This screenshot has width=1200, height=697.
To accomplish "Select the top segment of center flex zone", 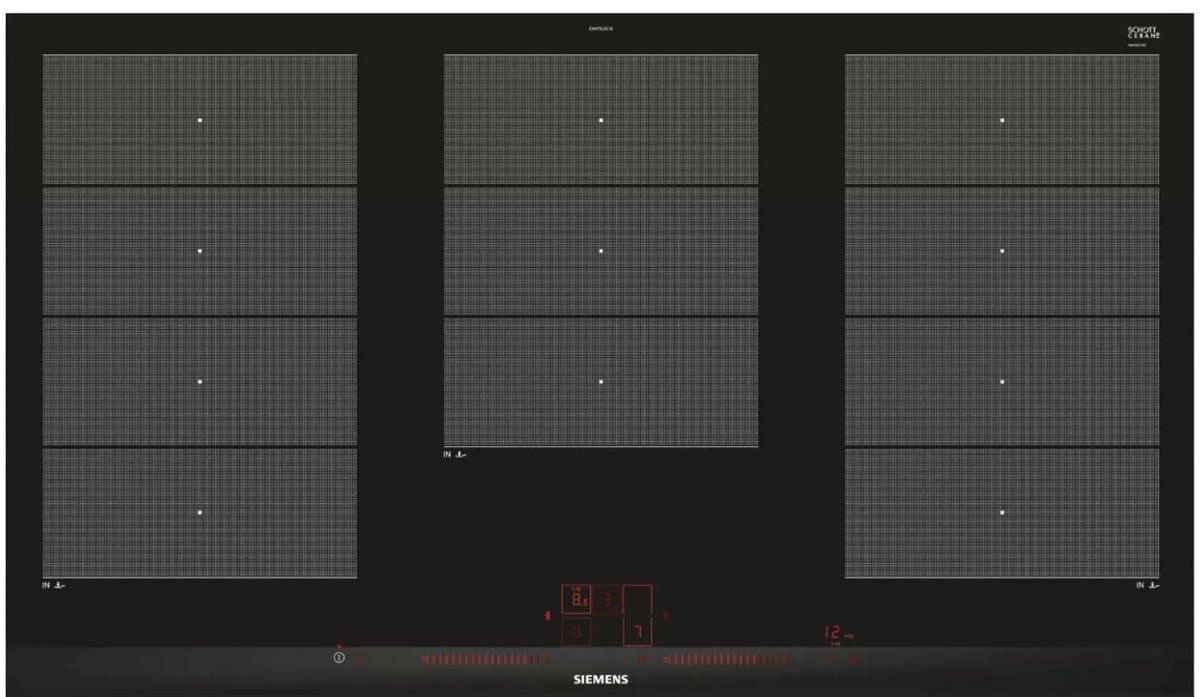I will pos(601,119).
